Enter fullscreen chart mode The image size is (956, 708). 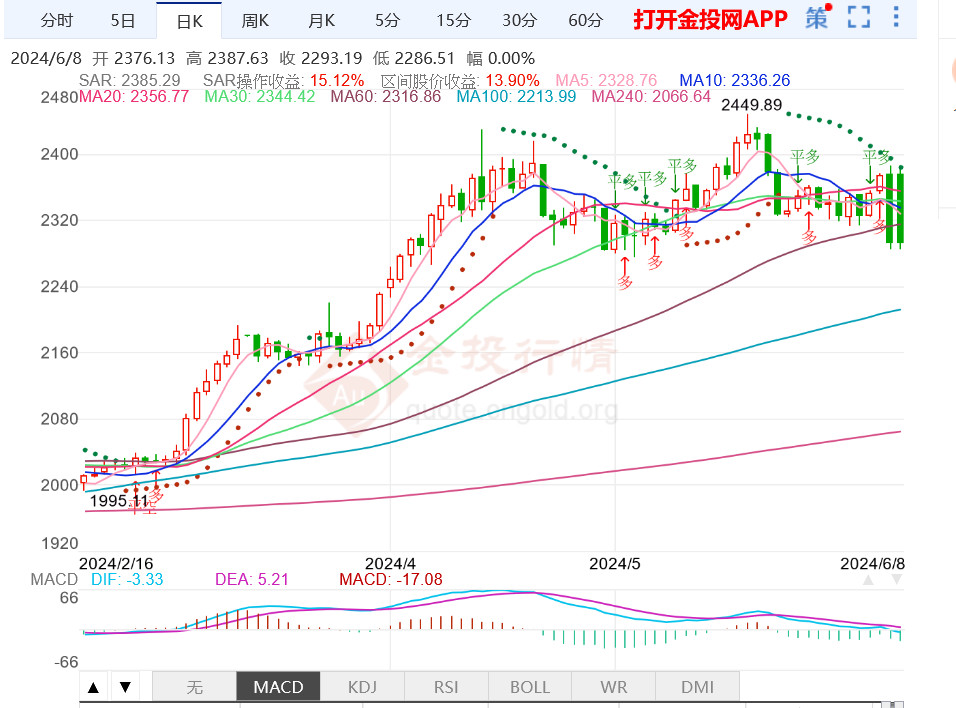[x=858, y=19]
